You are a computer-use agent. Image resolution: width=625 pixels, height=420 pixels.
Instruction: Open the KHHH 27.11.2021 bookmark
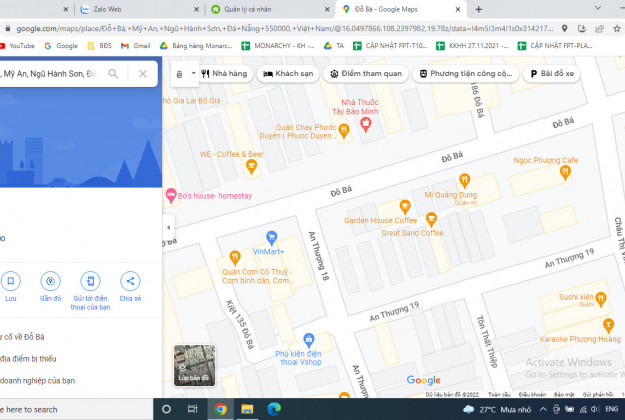(472, 46)
